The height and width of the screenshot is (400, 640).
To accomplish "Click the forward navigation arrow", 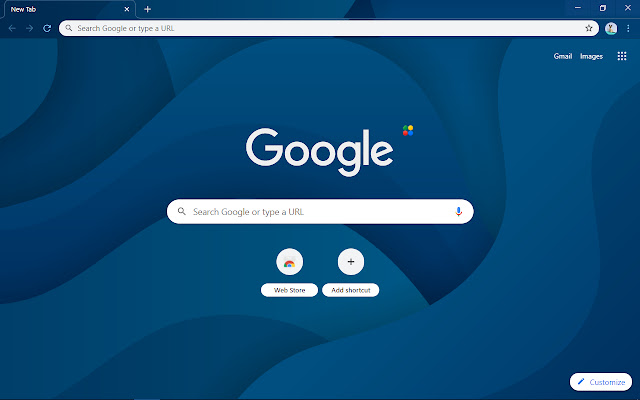I will click(29, 28).
